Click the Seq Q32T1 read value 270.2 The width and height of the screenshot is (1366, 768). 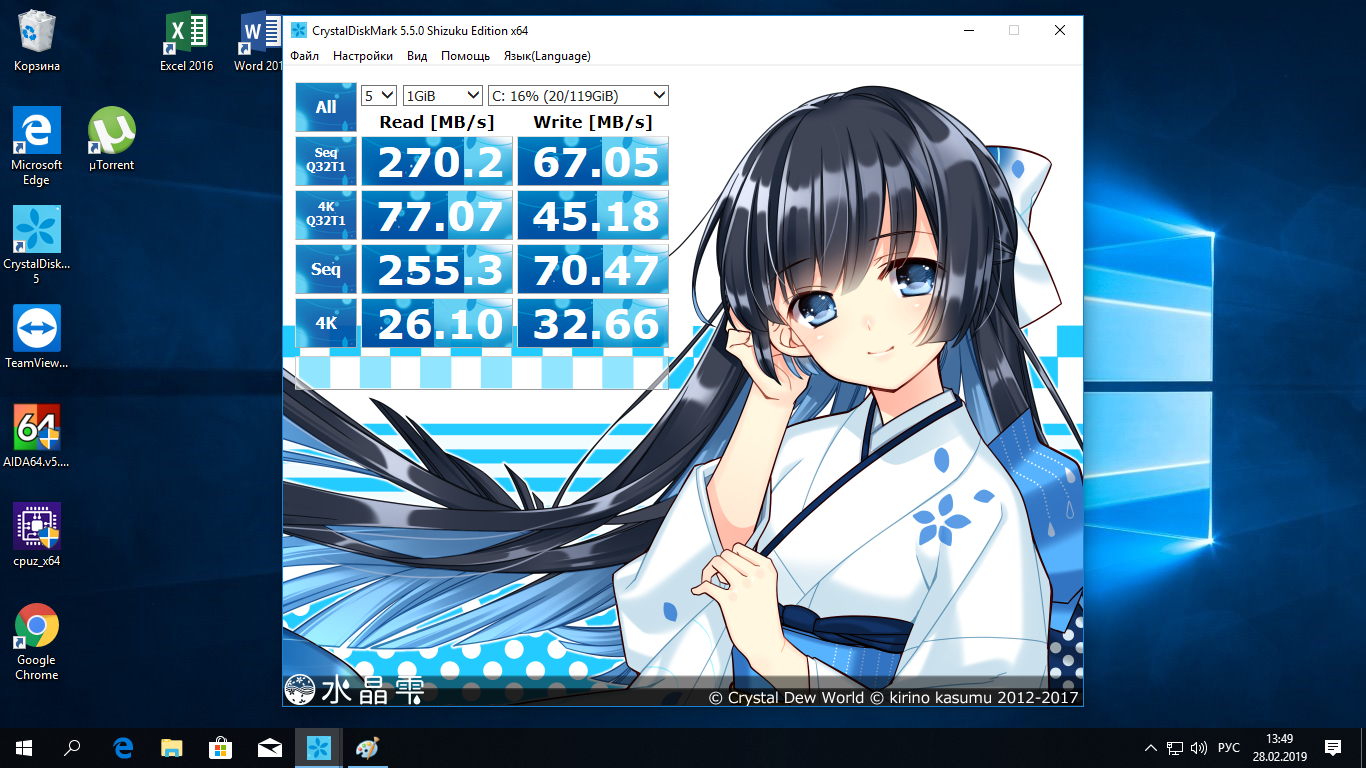(x=437, y=161)
